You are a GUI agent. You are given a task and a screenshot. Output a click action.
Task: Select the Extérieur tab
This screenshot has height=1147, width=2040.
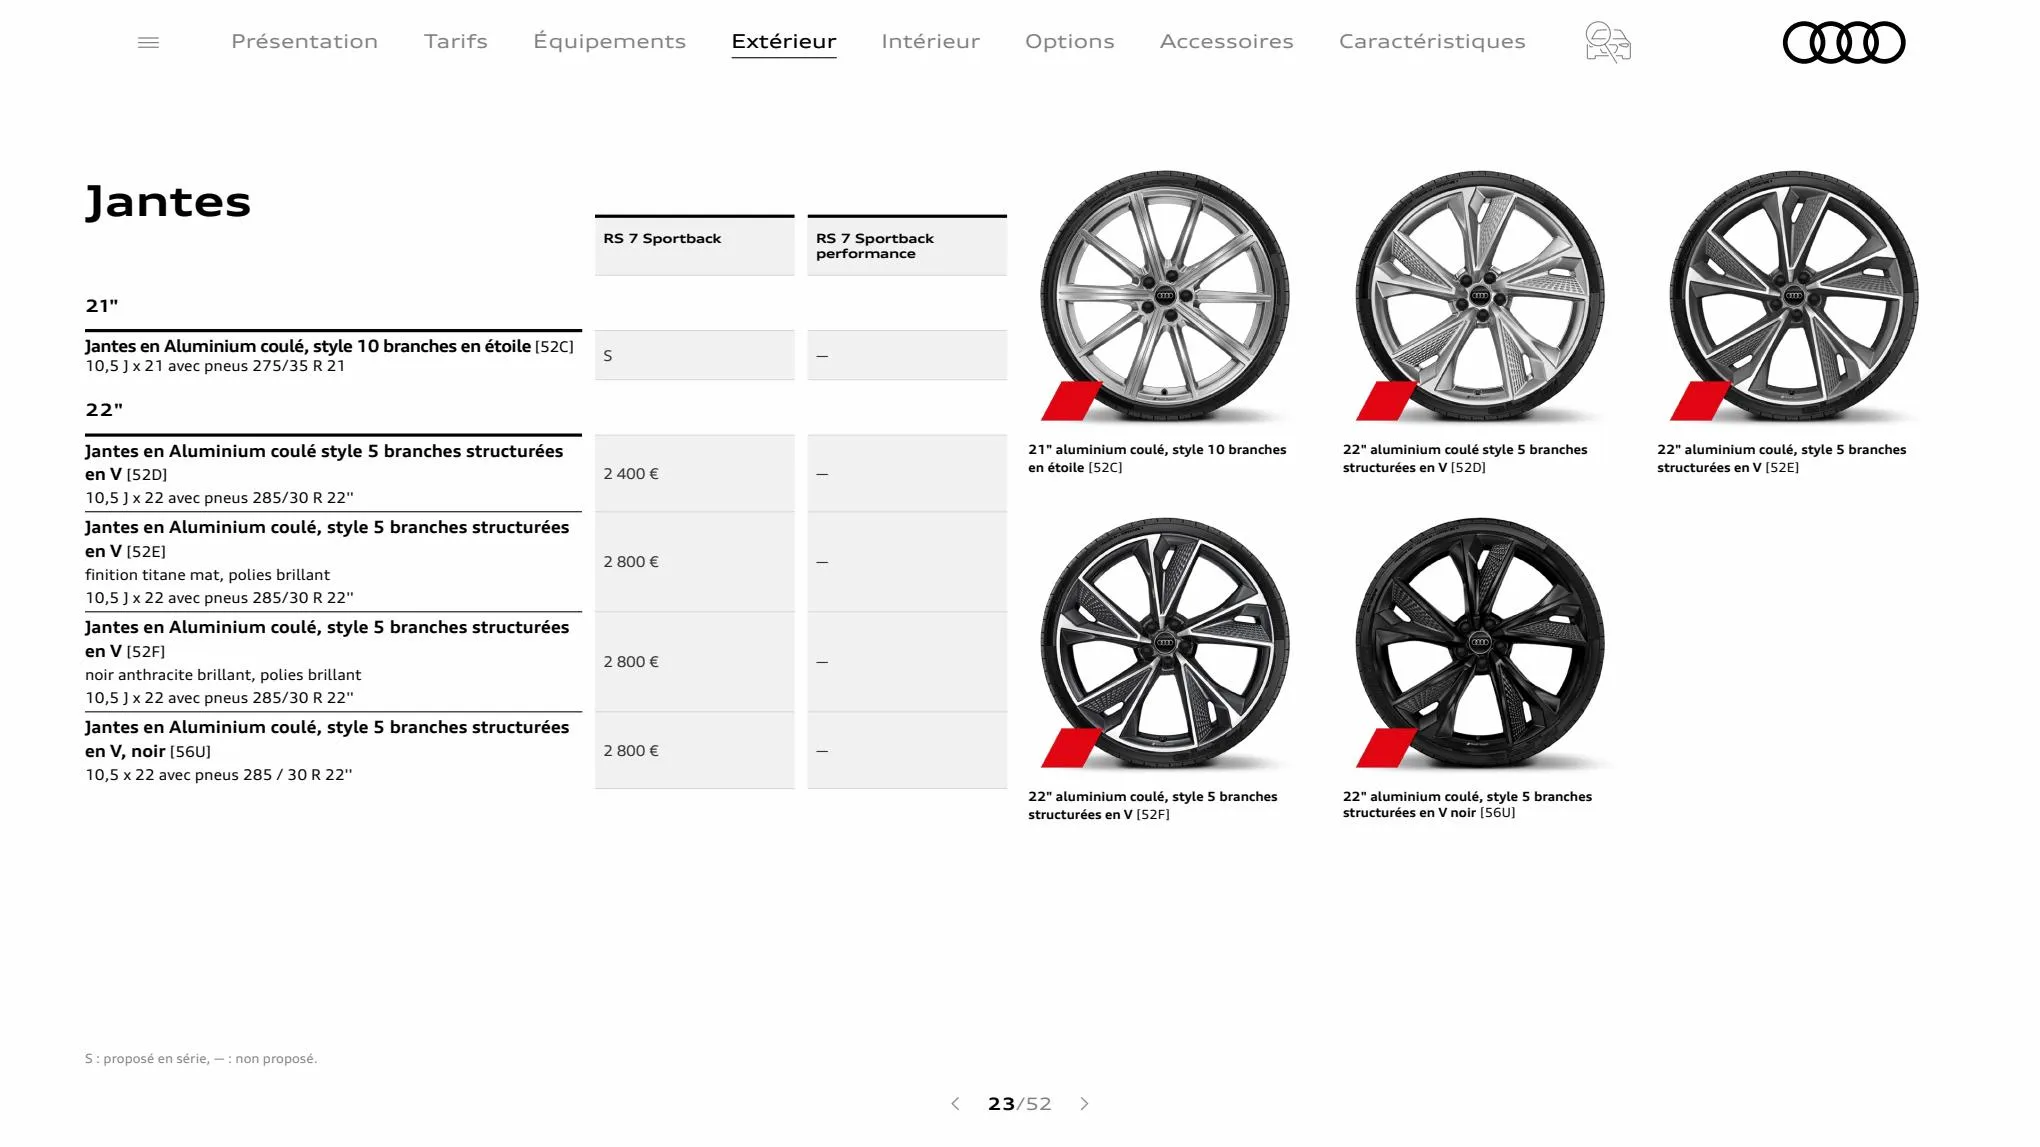[783, 41]
